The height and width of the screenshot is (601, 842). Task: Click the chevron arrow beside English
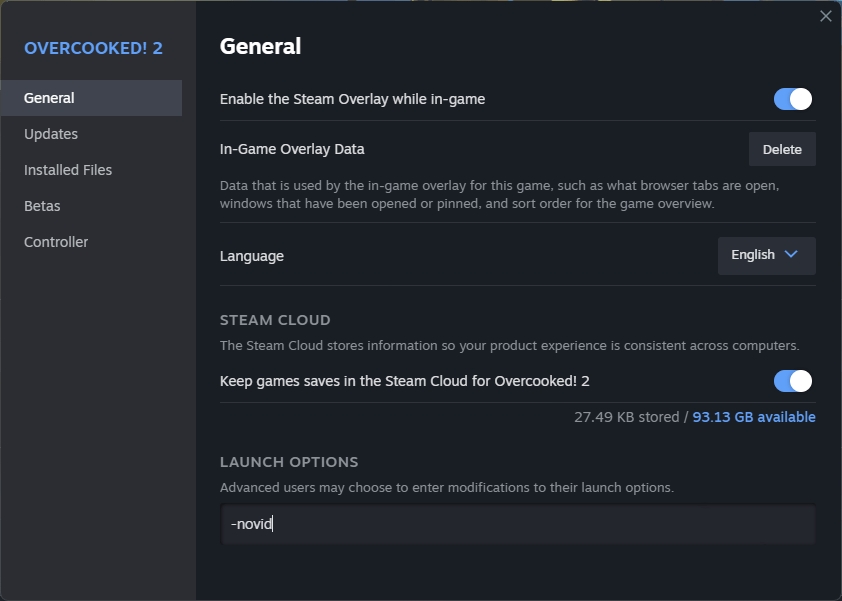click(791, 255)
